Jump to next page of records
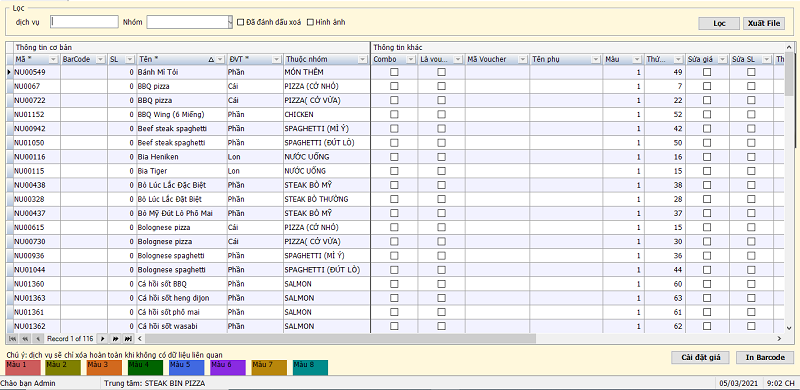 [x=115, y=338]
